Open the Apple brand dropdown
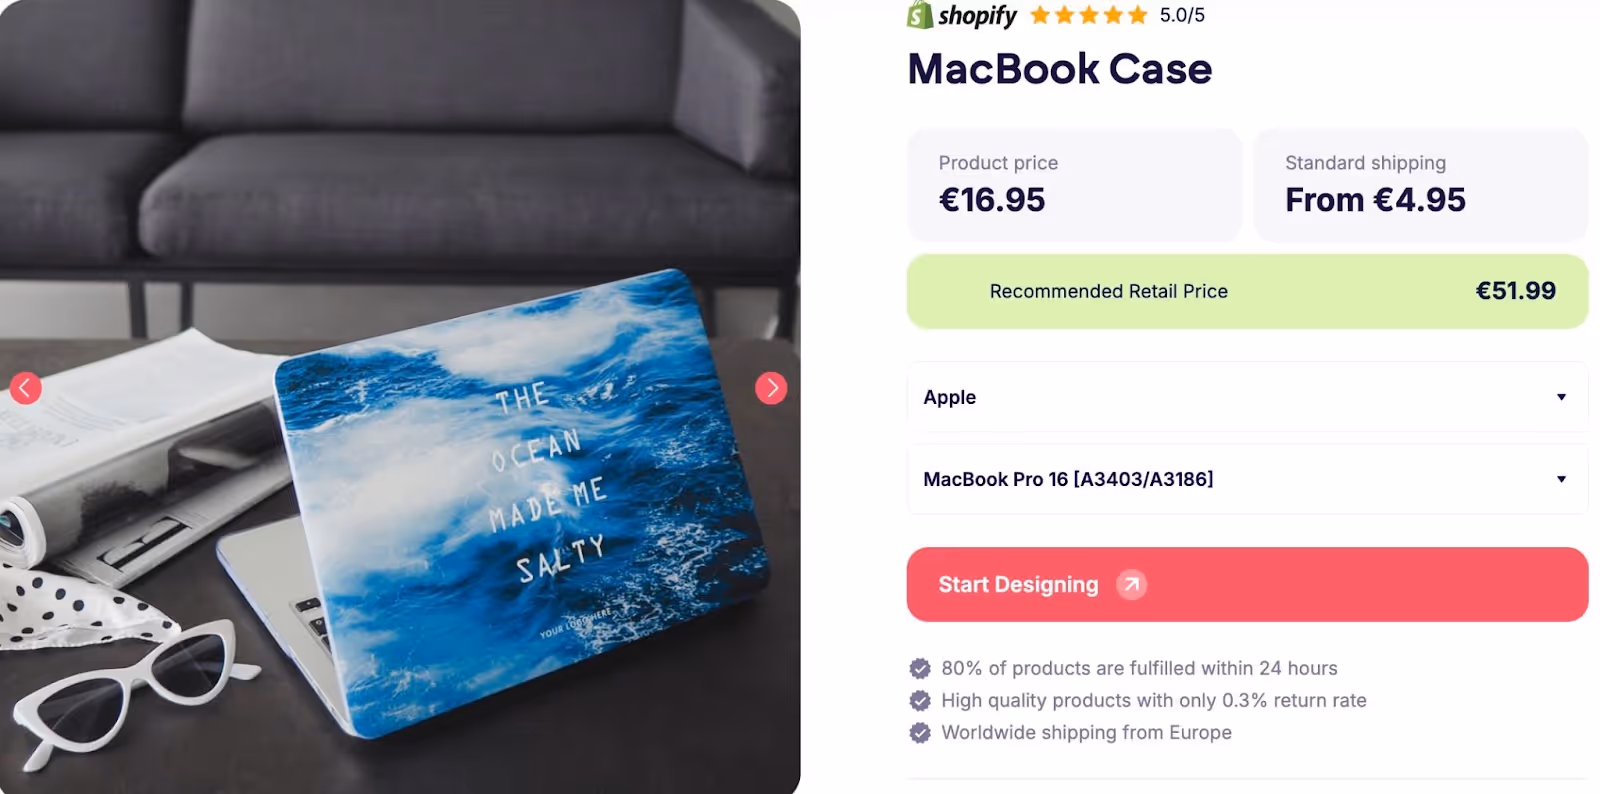Viewport: 1600px width, 794px height. [x=1247, y=397]
